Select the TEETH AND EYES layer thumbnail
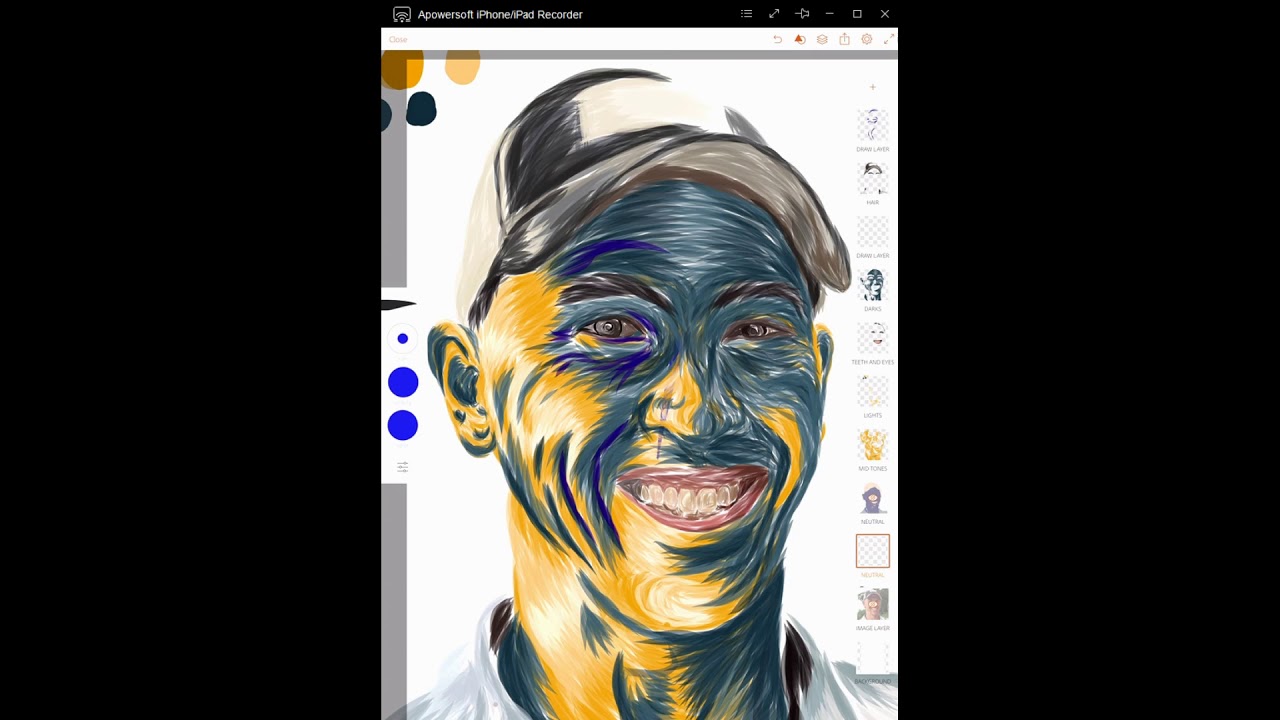The width and height of the screenshot is (1280, 720). (x=873, y=338)
